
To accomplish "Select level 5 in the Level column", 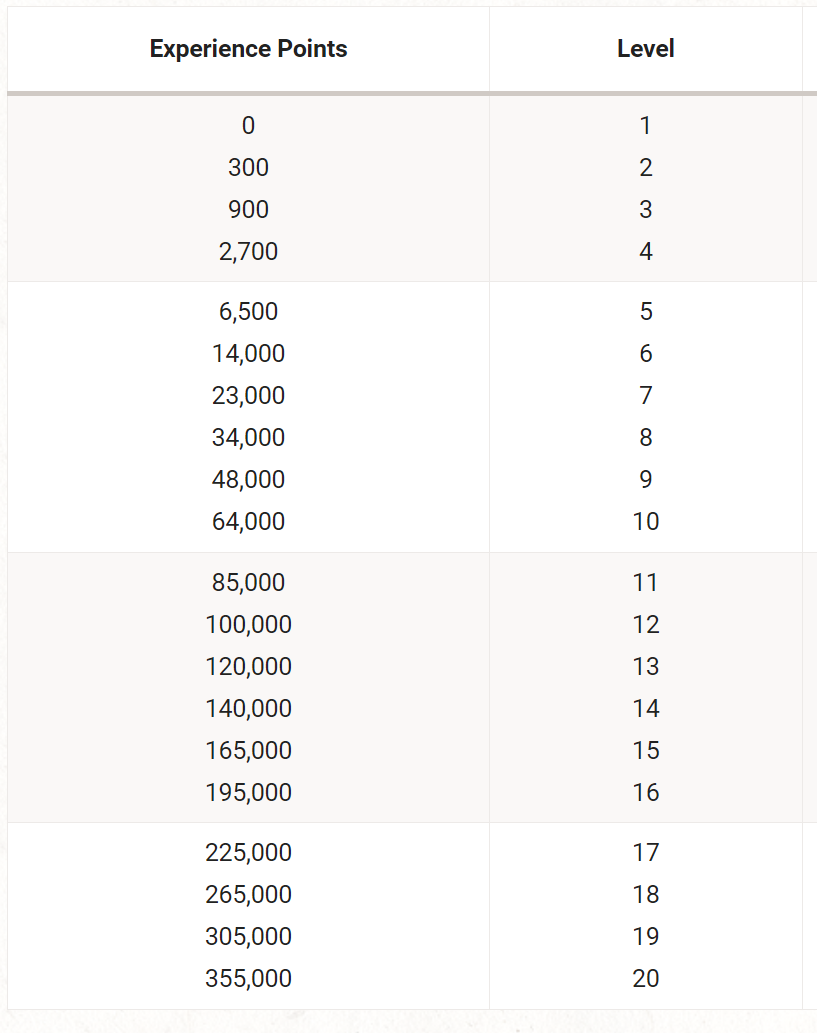I will tap(646, 312).
